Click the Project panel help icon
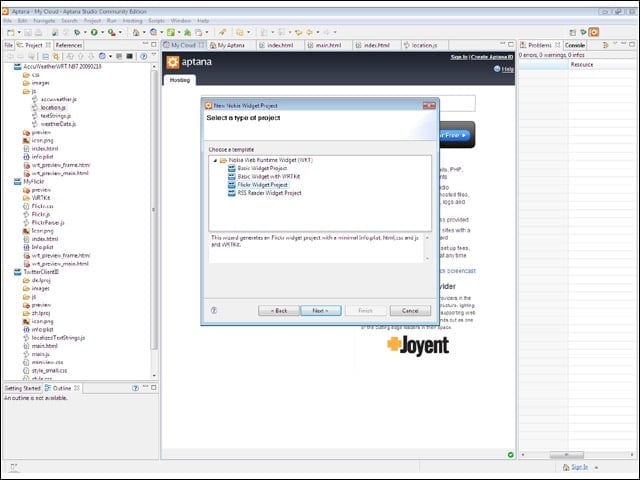 [144, 56]
